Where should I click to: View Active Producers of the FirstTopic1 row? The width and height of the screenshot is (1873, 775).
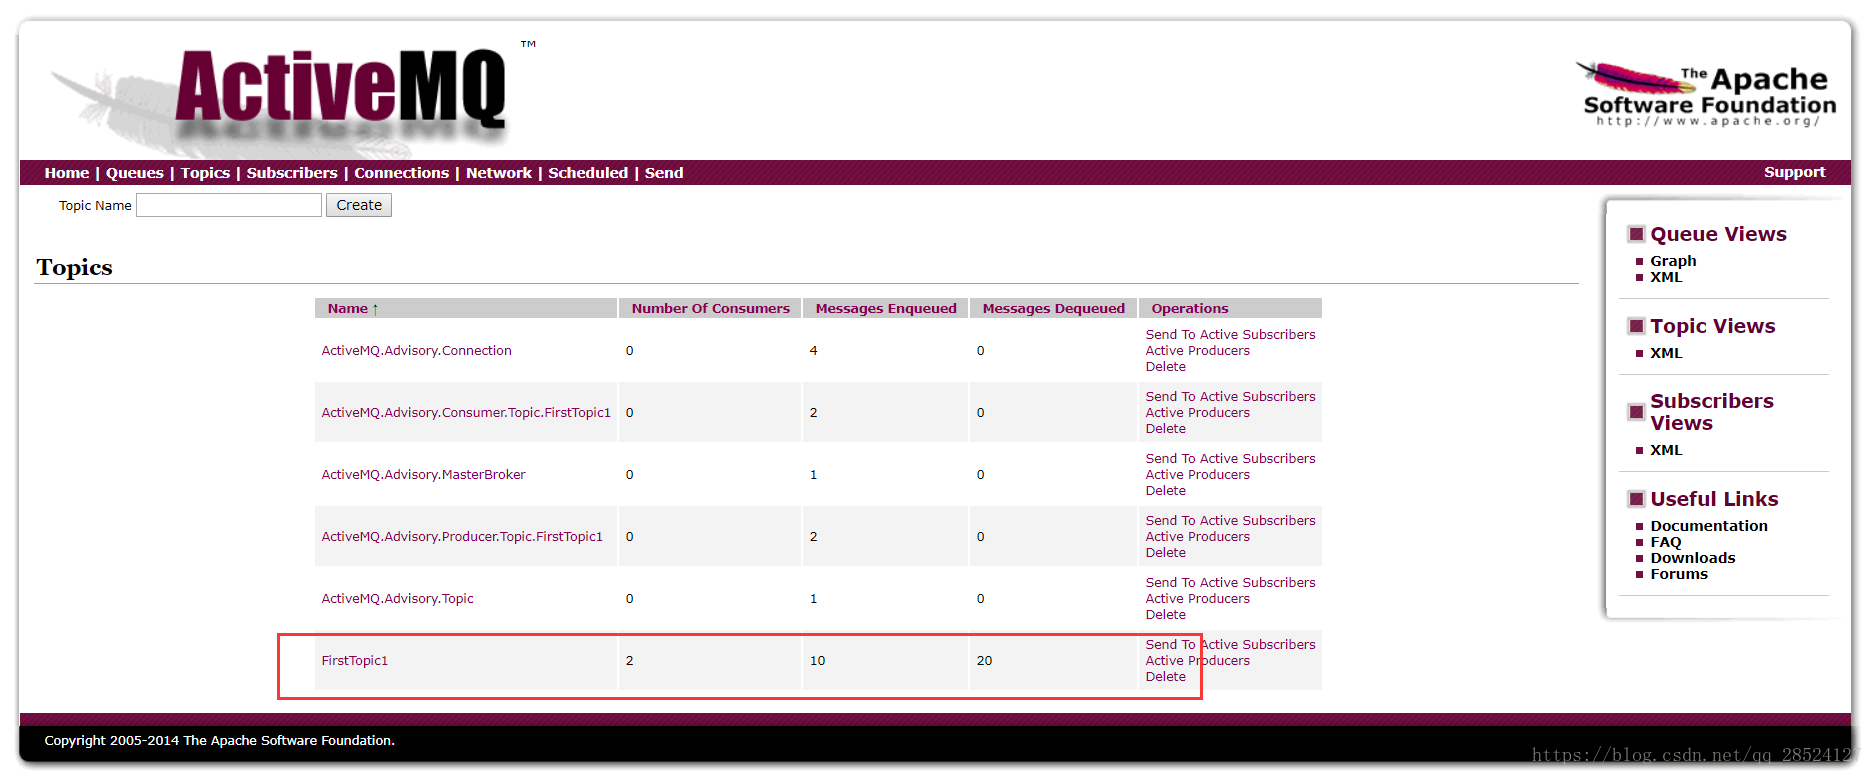[x=1197, y=660]
